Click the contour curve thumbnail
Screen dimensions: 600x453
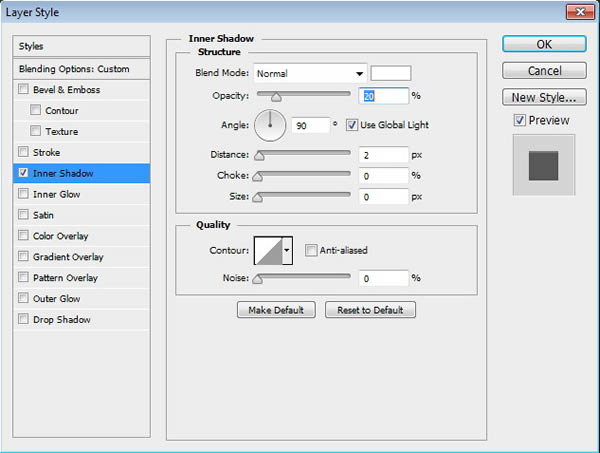pos(269,250)
